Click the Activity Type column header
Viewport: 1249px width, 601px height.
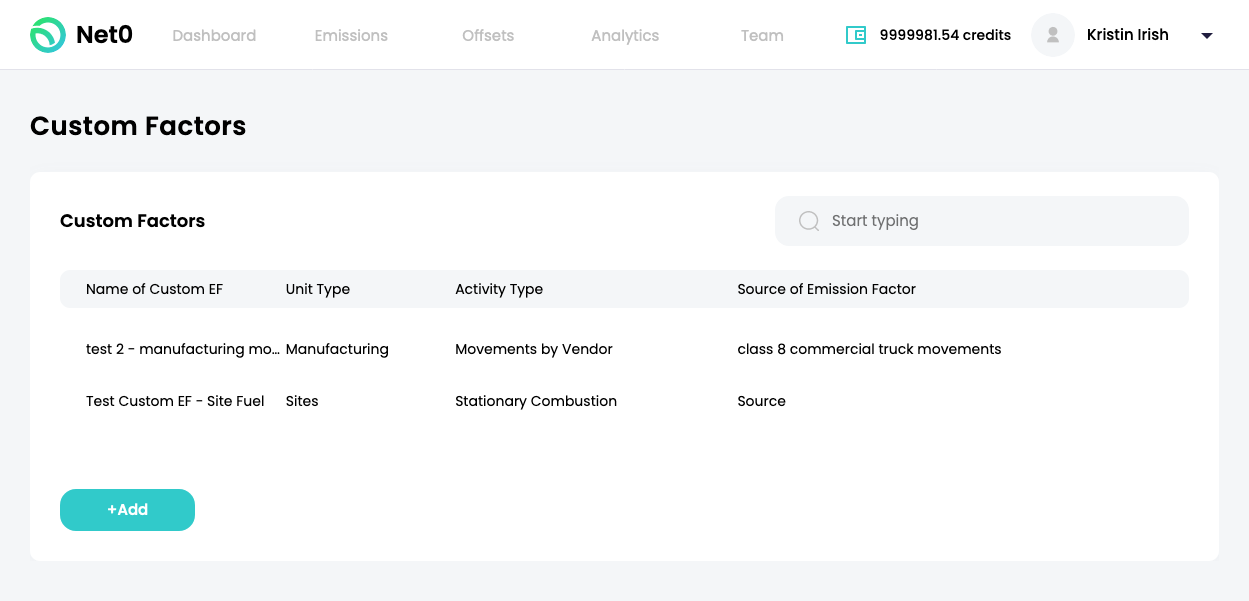tap(499, 289)
